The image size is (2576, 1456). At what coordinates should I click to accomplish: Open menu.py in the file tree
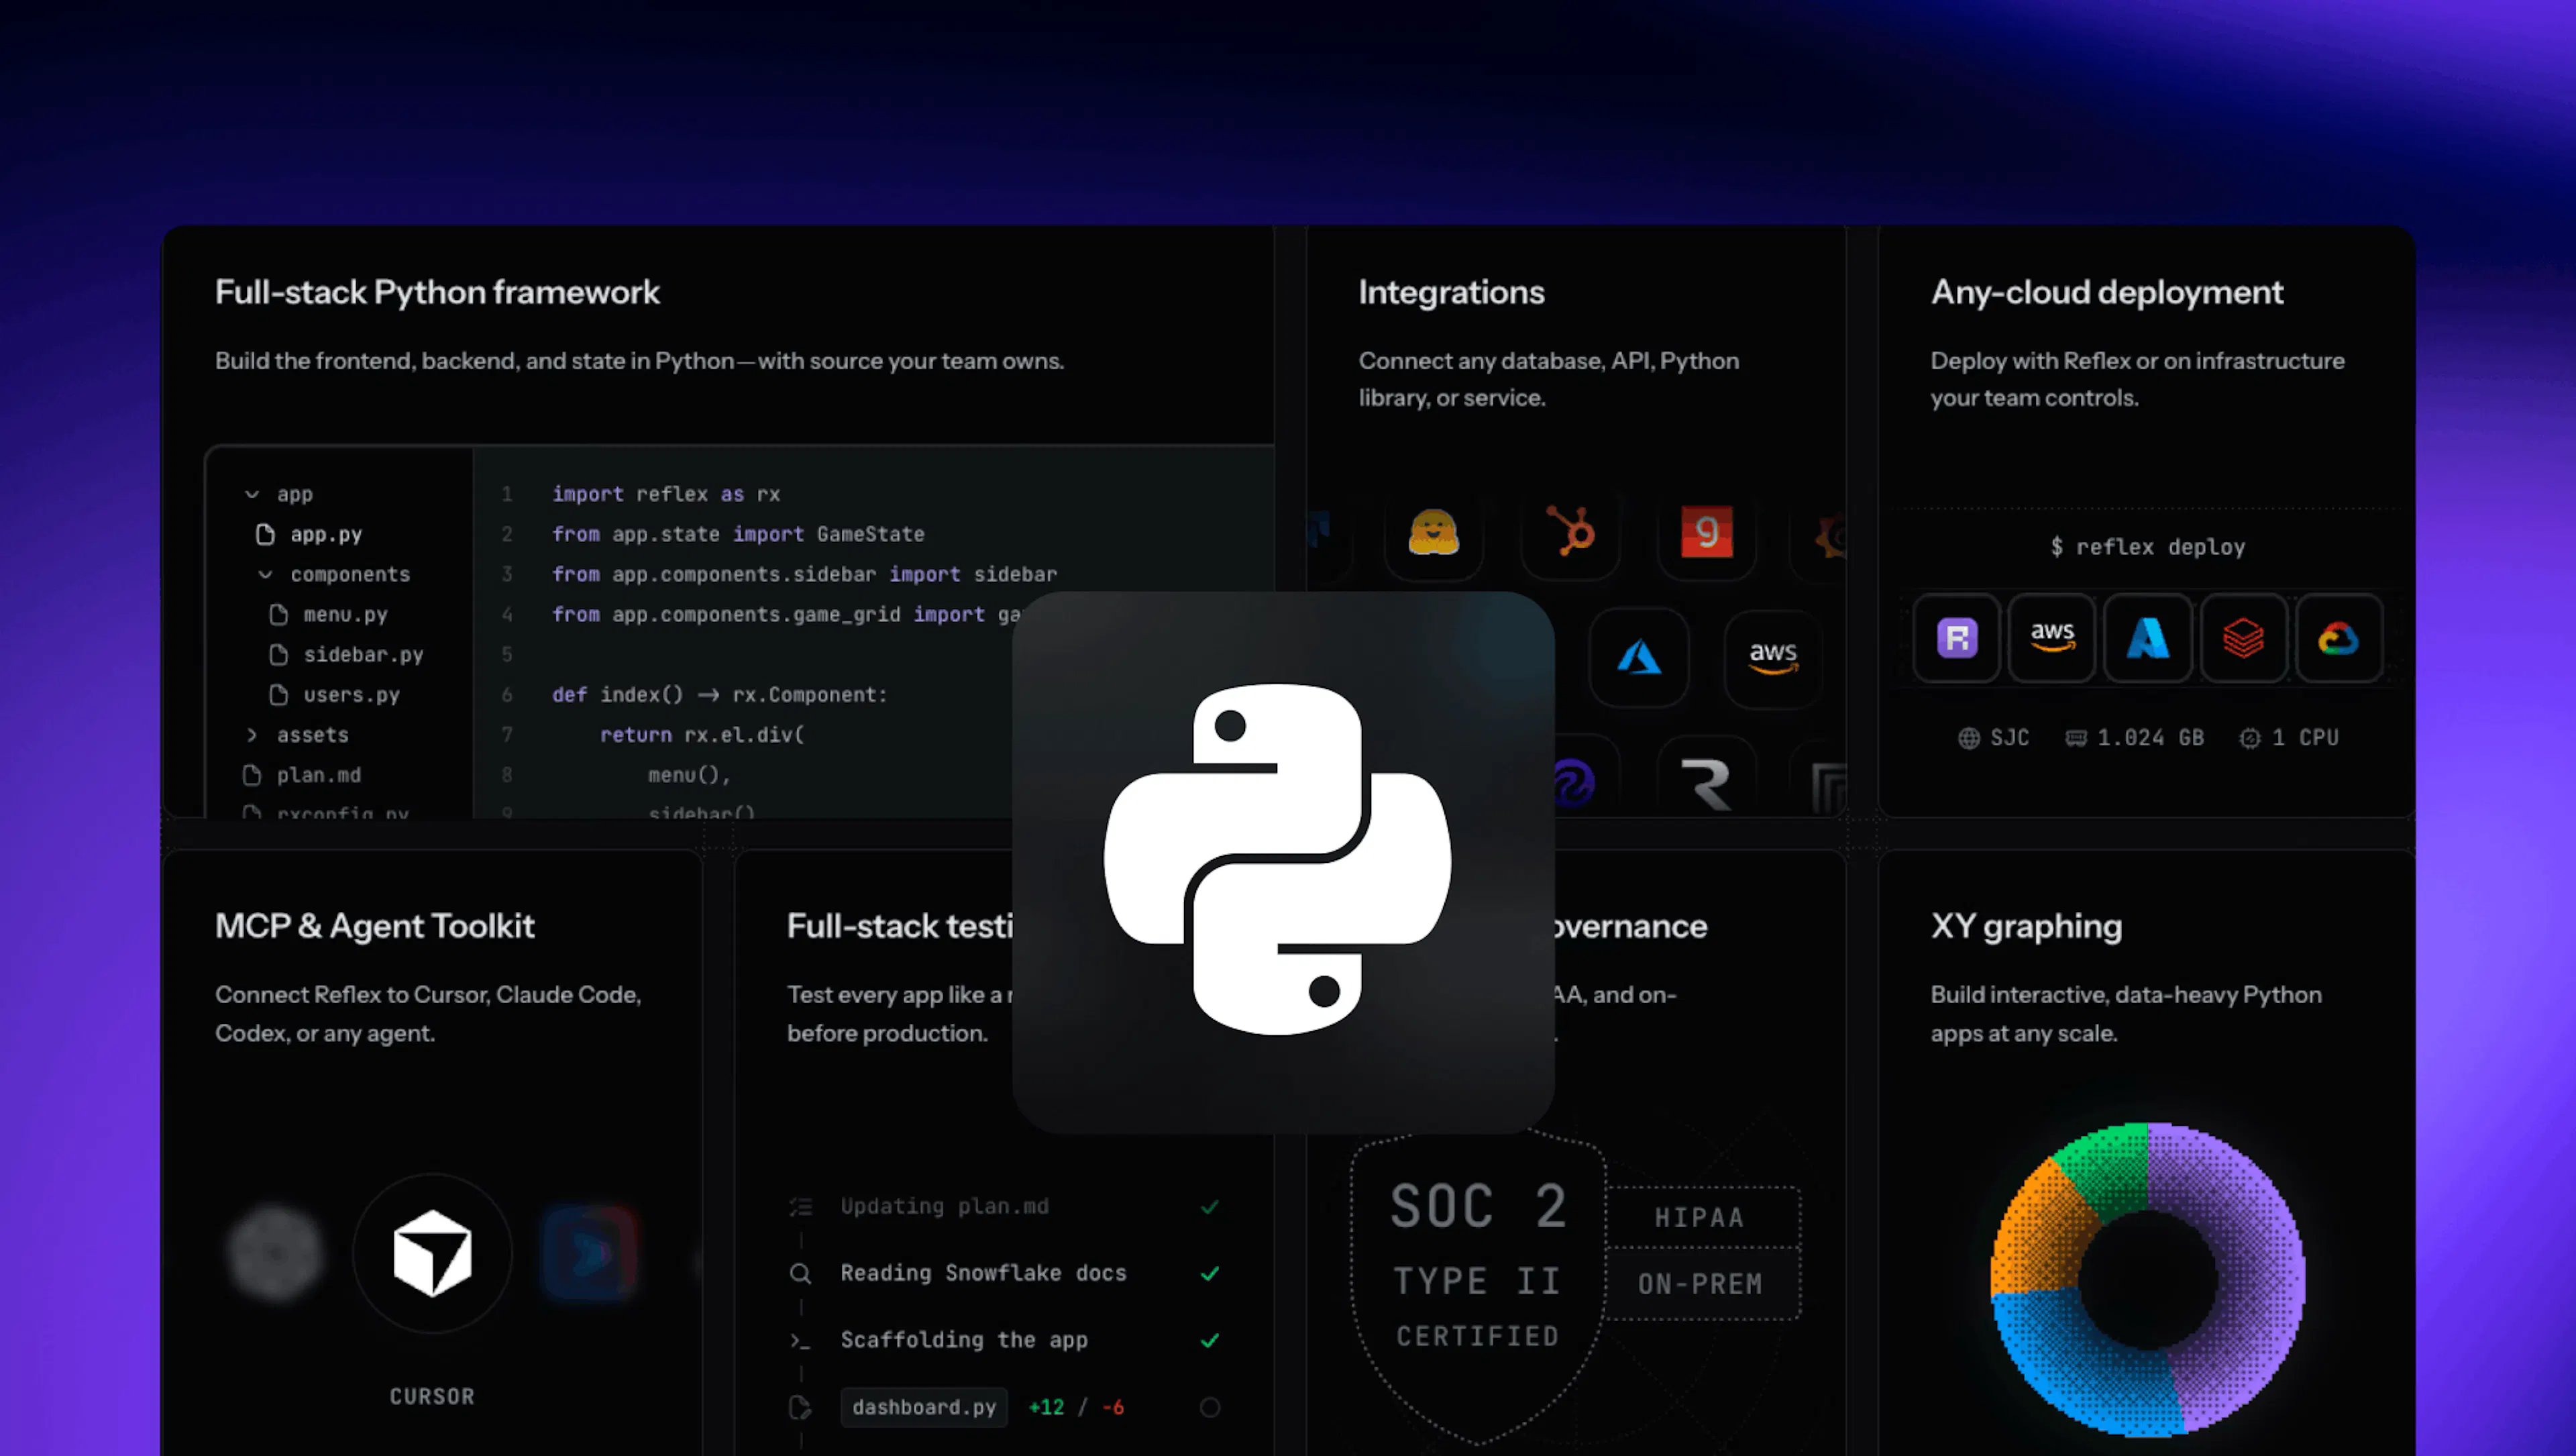pos(329,614)
